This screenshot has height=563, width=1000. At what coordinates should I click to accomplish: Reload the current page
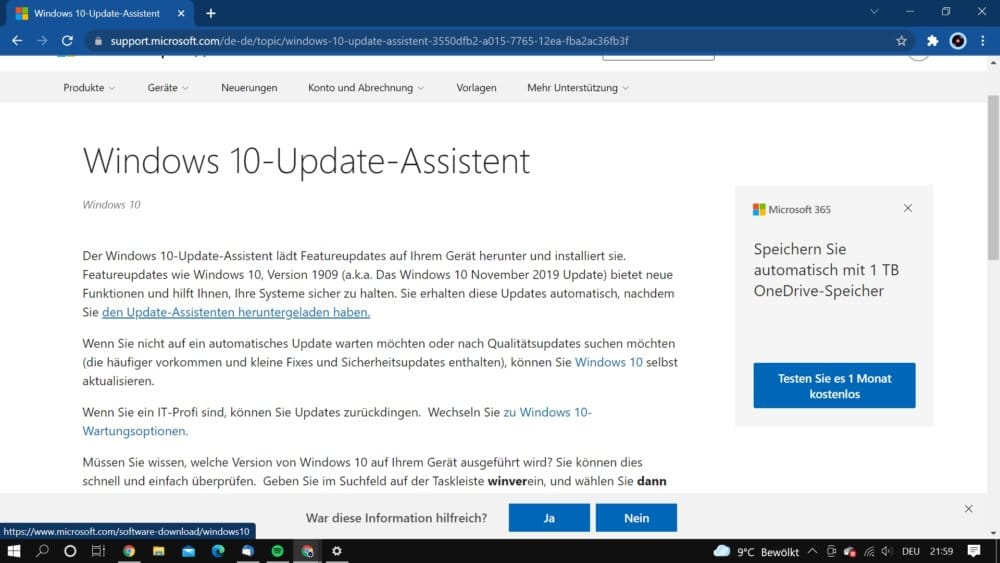[x=67, y=41]
